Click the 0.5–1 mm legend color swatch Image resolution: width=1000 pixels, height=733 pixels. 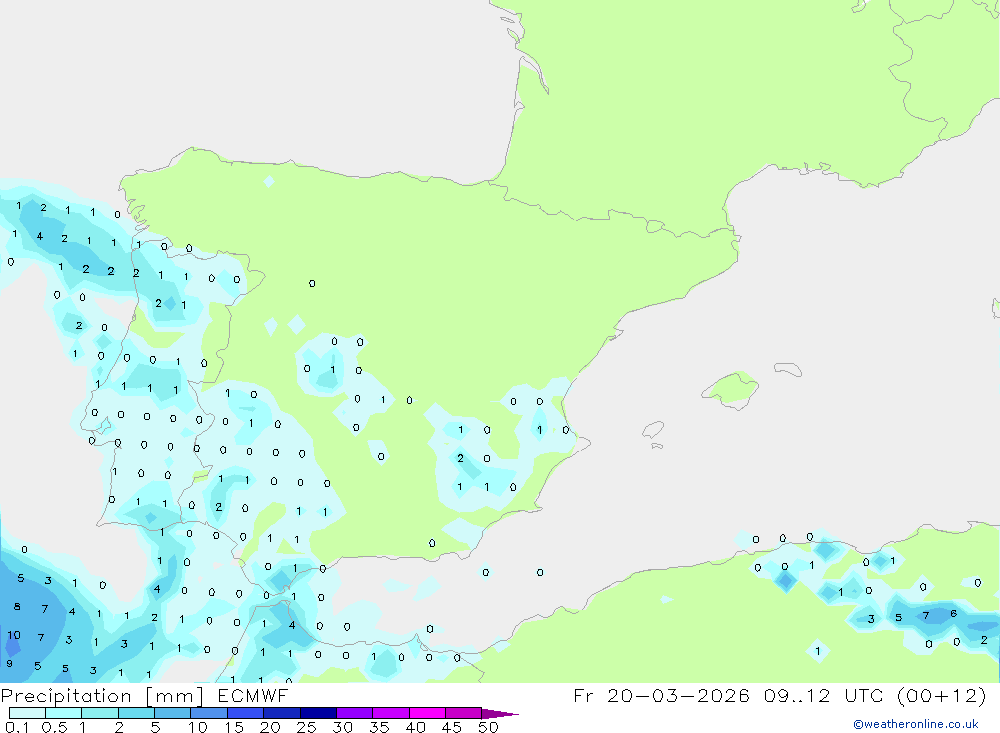(x=64, y=713)
